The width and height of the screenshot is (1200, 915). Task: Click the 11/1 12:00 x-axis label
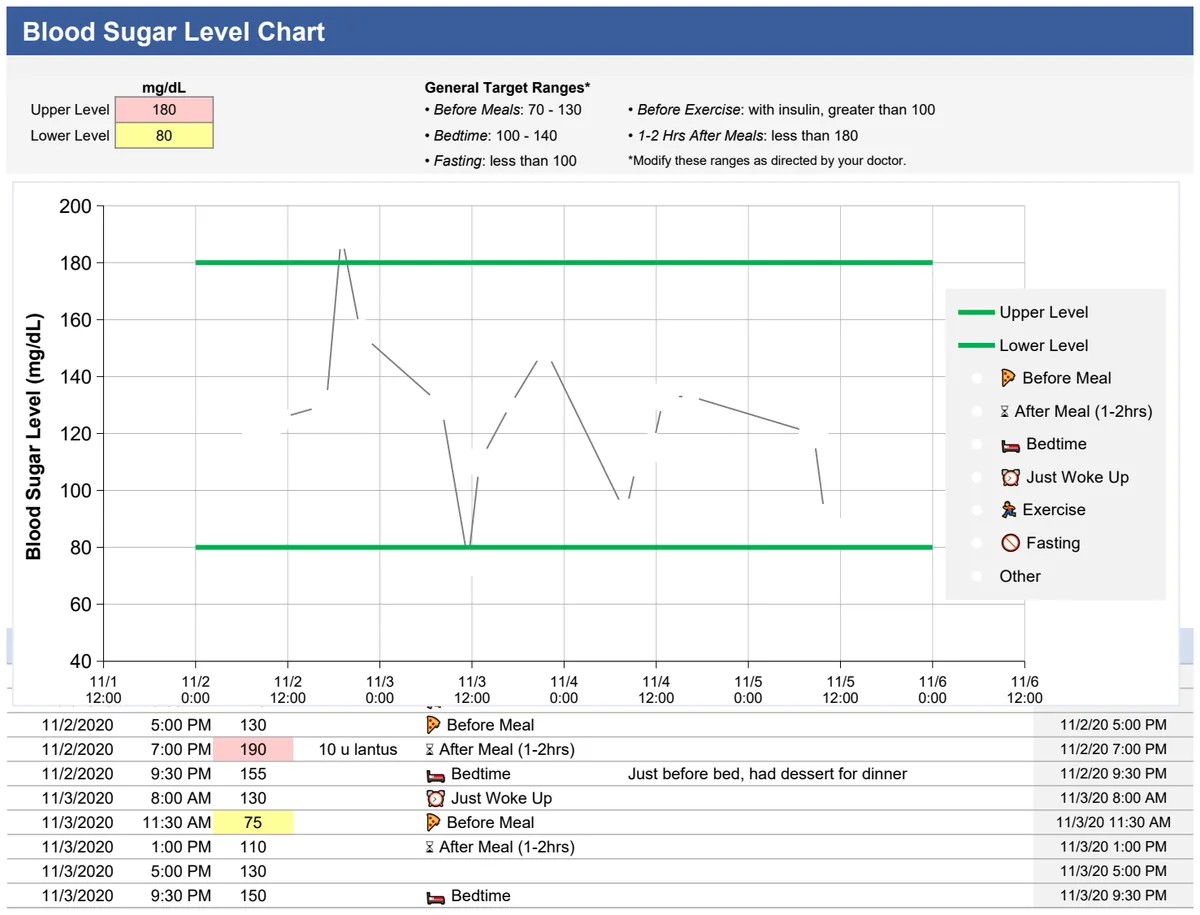(104, 689)
